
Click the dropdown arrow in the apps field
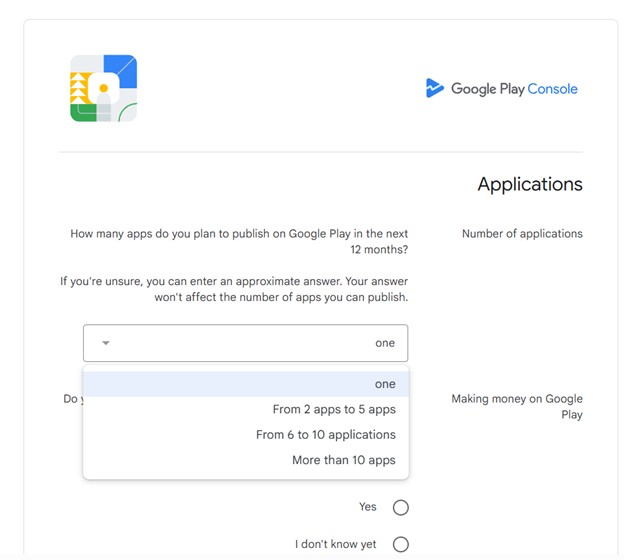point(105,343)
